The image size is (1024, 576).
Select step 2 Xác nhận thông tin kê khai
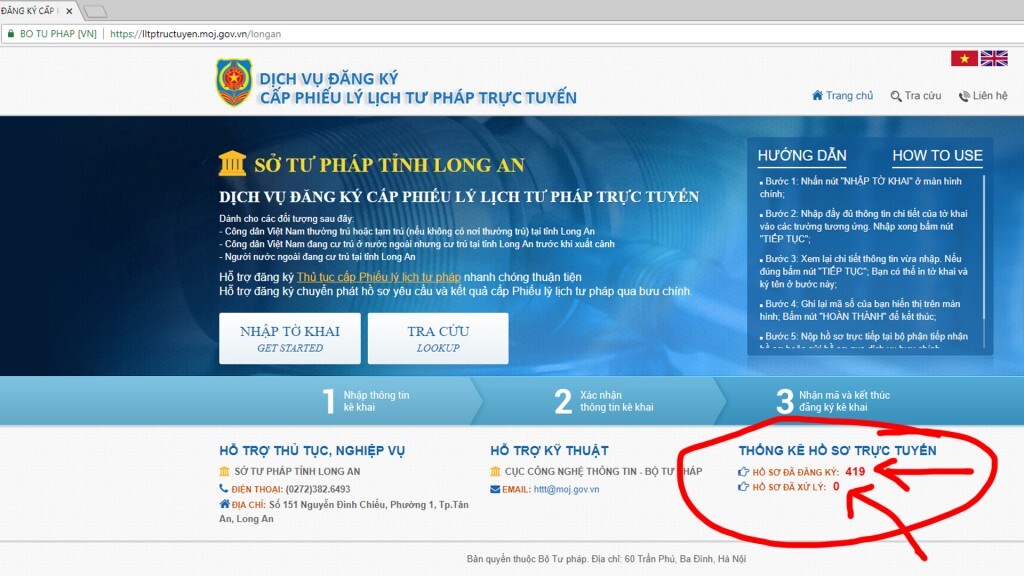coord(604,401)
